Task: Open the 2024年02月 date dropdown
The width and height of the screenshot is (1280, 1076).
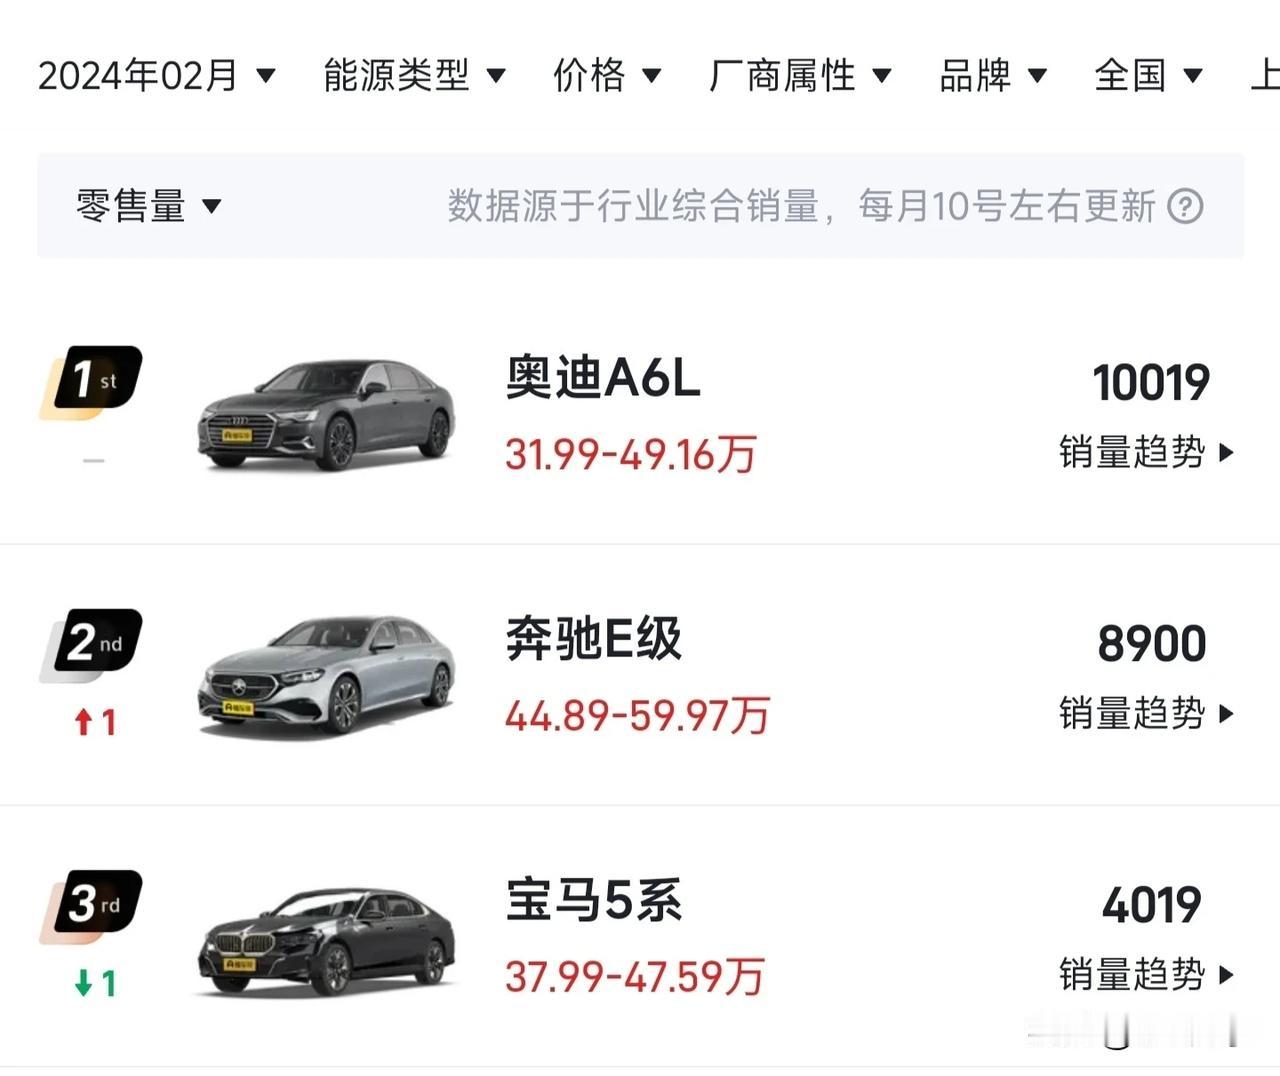Action: (156, 75)
